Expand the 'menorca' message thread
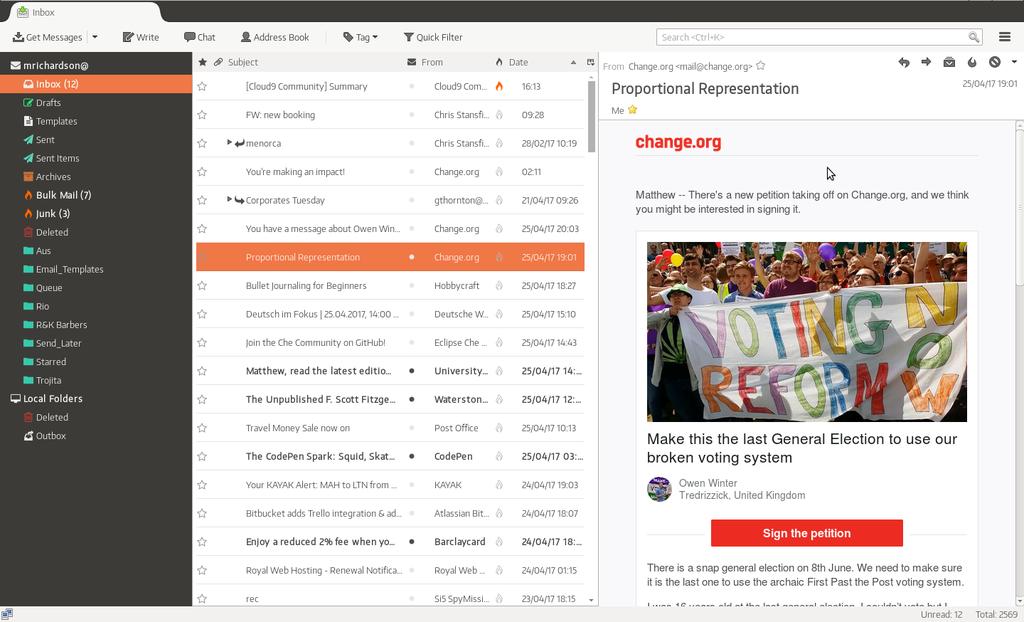The image size is (1024, 622). [229, 143]
